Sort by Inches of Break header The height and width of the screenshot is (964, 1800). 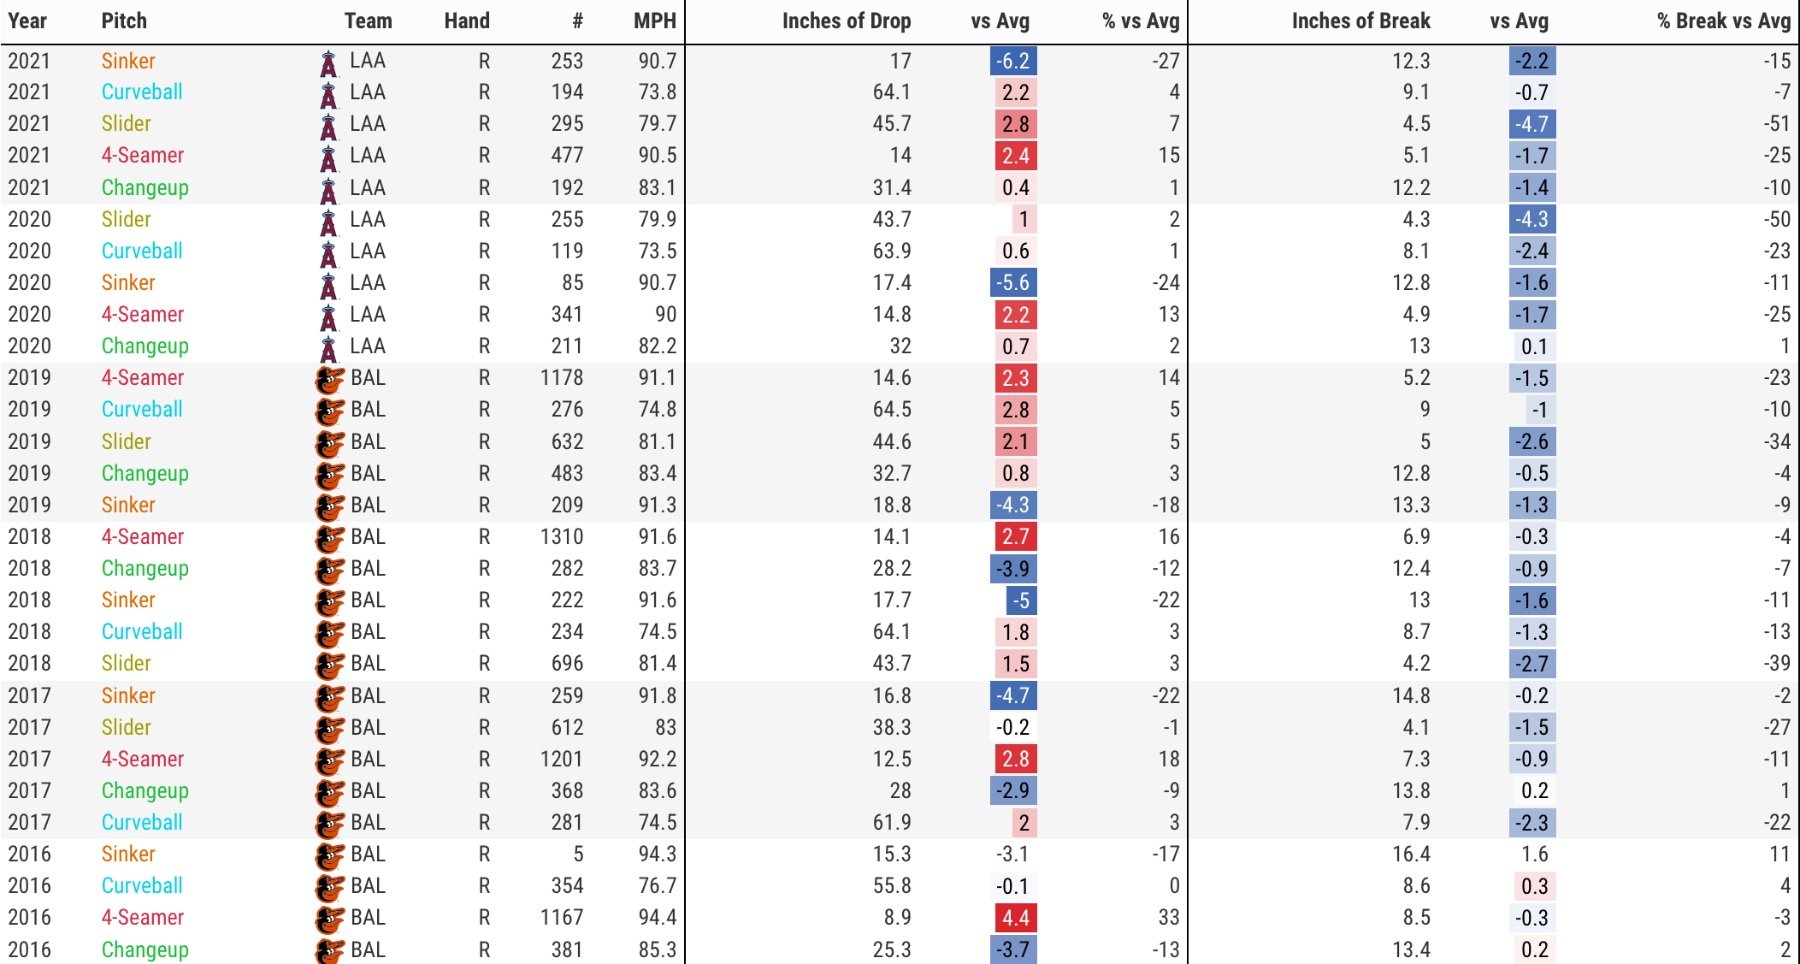pos(1361,21)
